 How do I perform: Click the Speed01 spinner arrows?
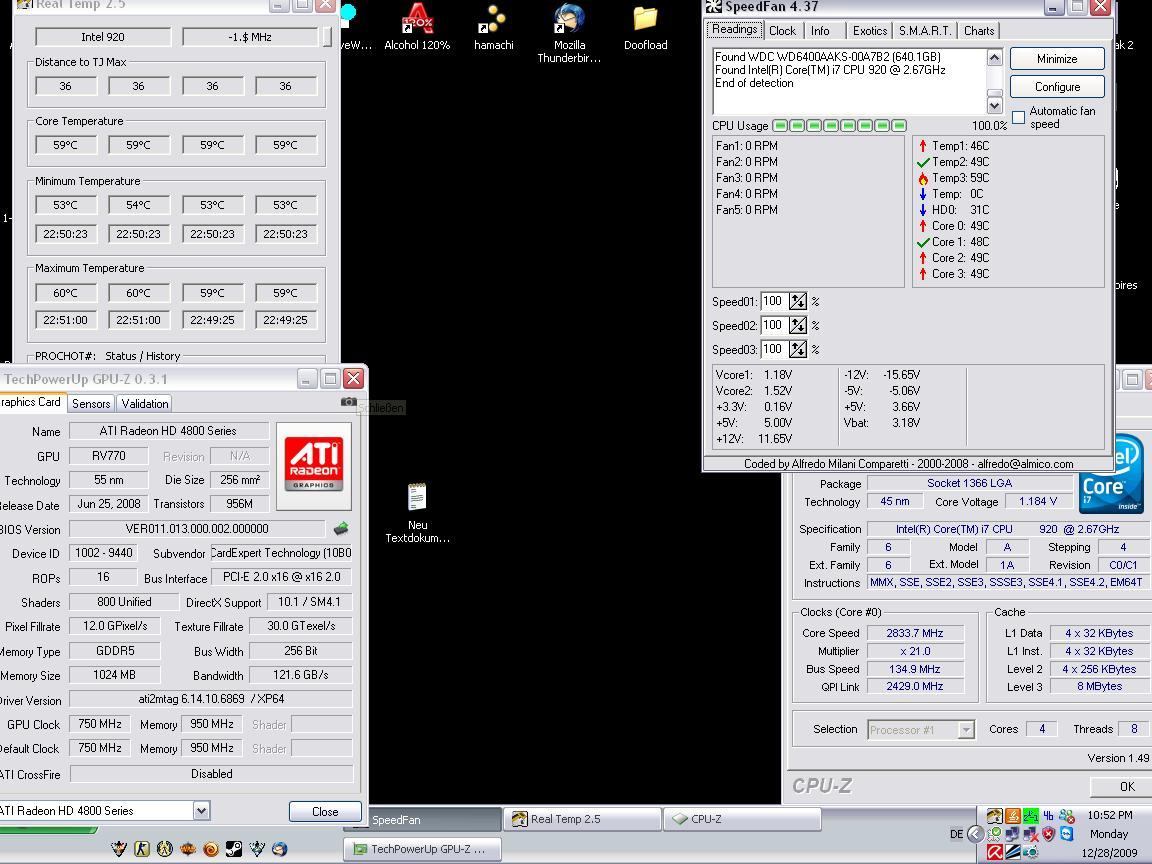(798, 301)
